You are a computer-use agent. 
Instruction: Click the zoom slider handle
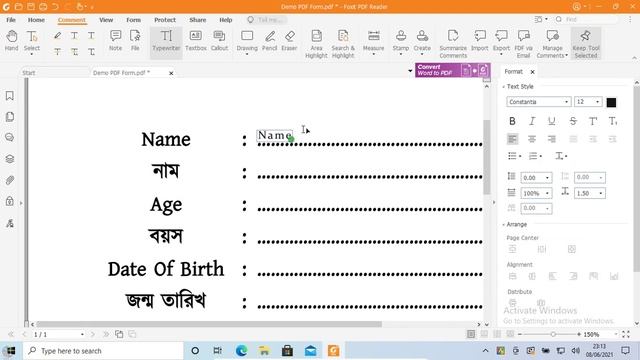click(x=553, y=334)
